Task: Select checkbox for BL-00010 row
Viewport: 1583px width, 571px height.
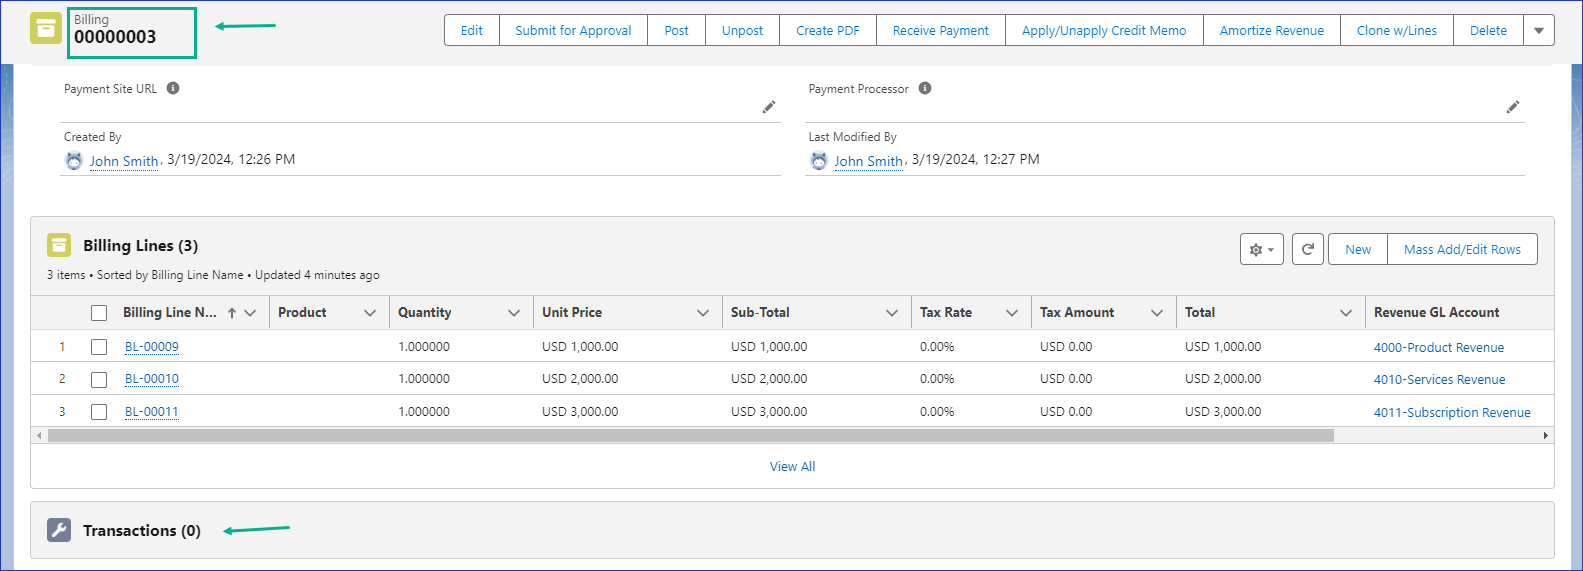Action: pyautogui.click(x=99, y=379)
